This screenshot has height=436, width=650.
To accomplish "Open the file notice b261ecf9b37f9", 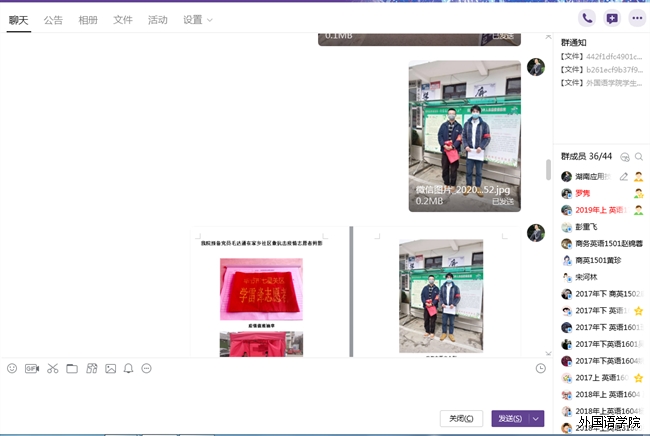I will pyautogui.click(x=601, y=70).
